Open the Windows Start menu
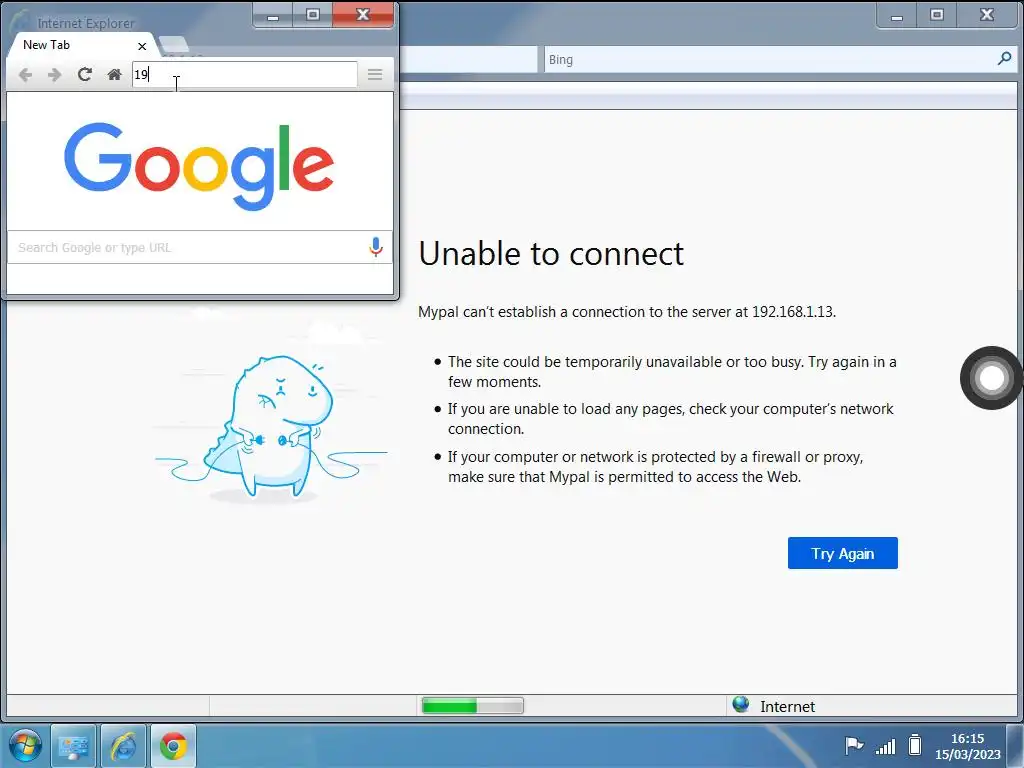This screenshot has height=768, width=1024. (25, 746)
